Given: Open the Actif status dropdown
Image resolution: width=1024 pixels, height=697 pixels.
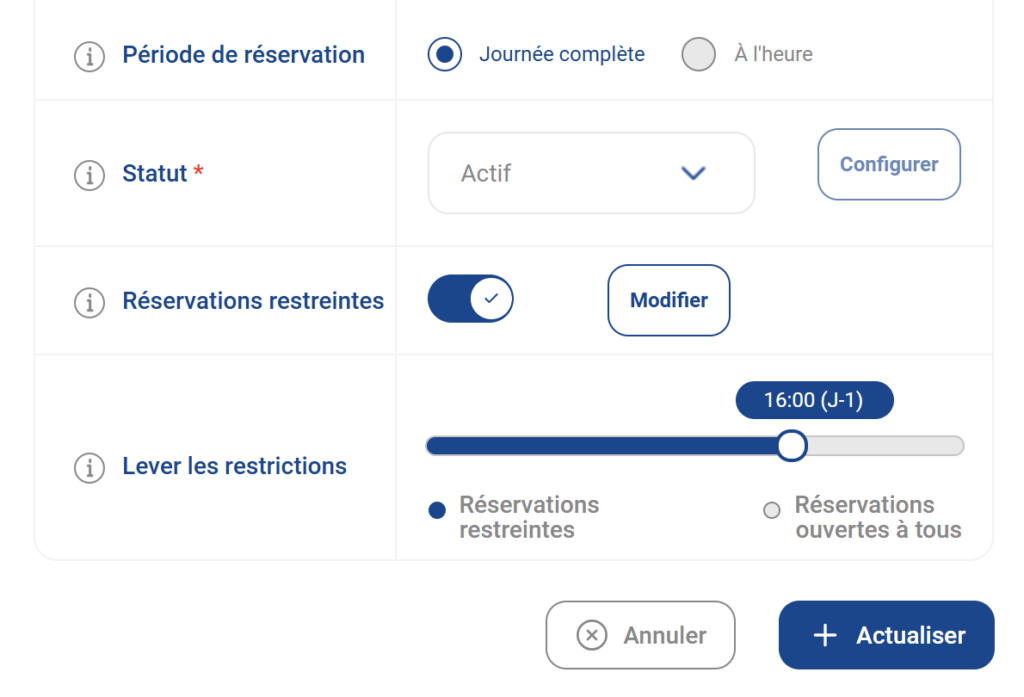Looking at the screenshot, I should coord(591,173).
